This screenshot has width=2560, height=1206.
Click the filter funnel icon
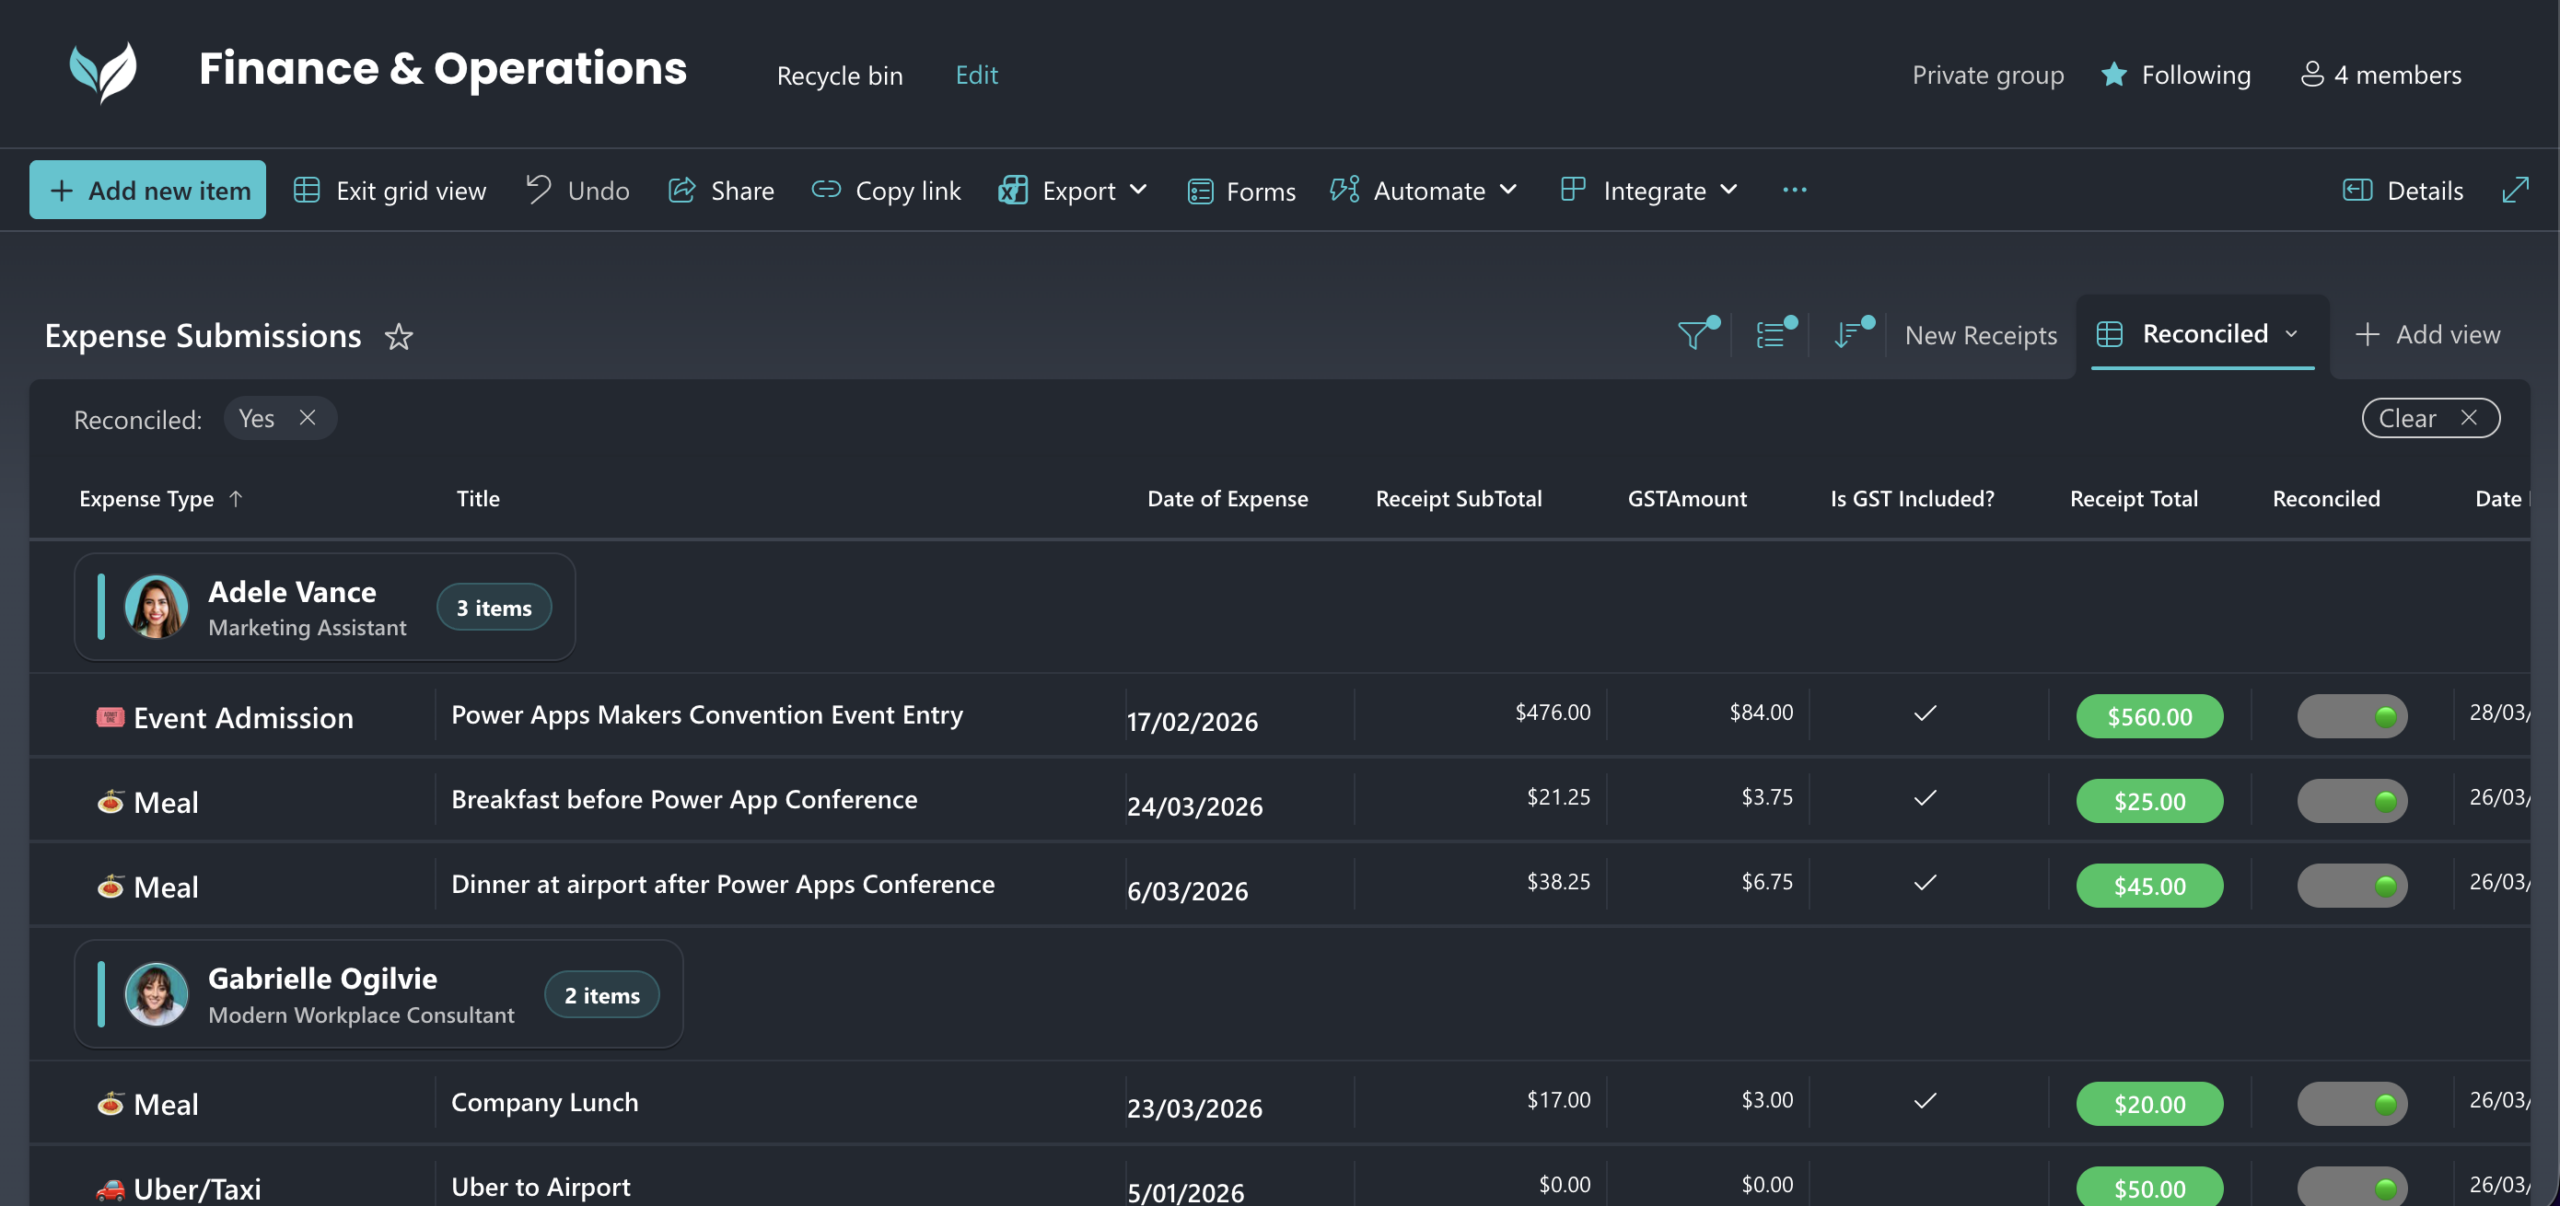1695,335
